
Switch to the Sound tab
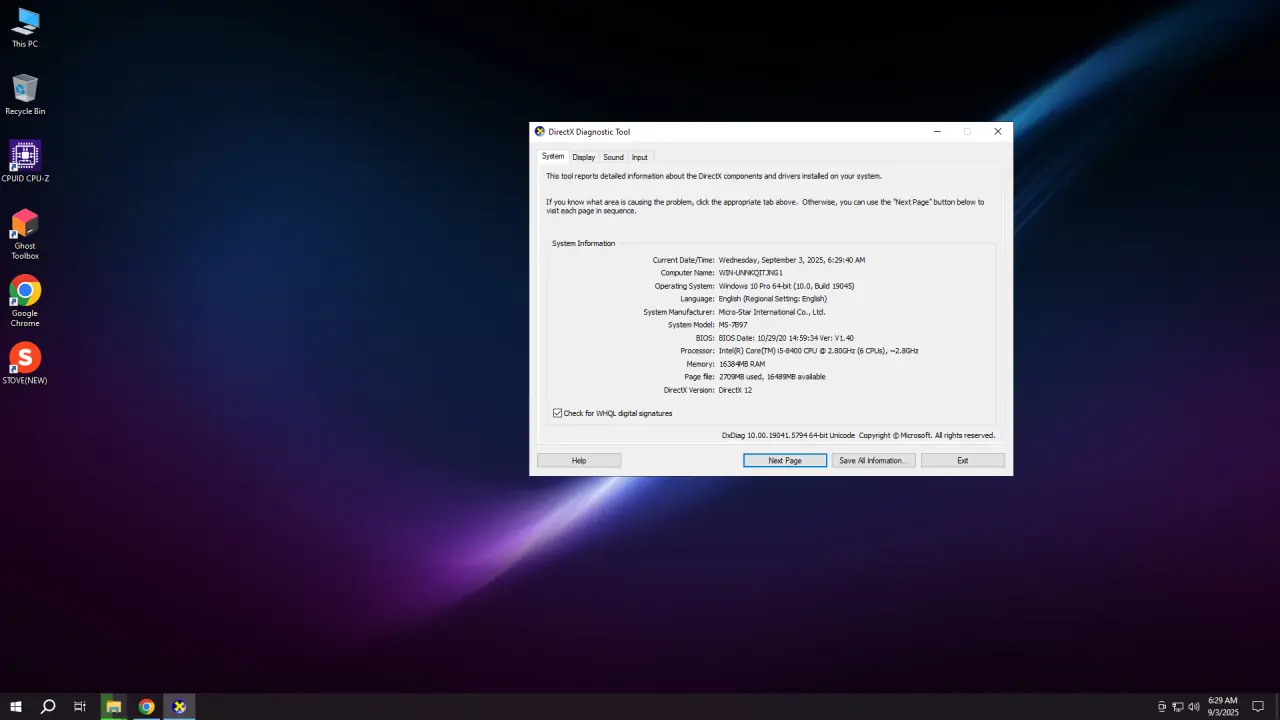(613, 157)
